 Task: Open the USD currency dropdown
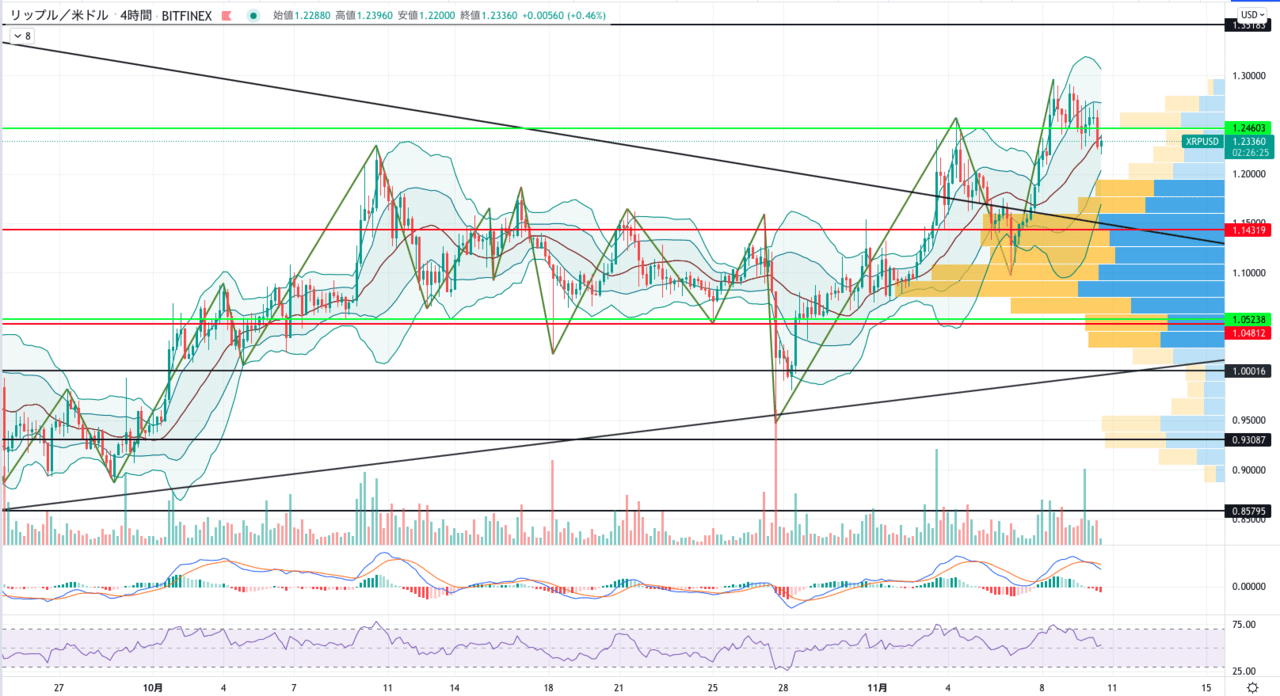click(x=1251, y=14)
